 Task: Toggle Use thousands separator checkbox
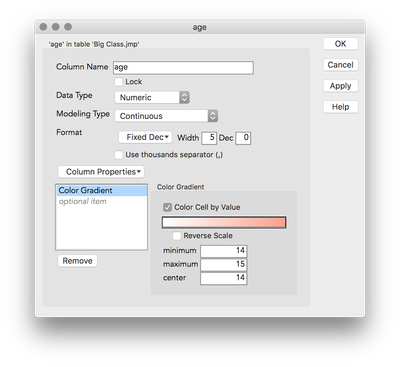118,155
